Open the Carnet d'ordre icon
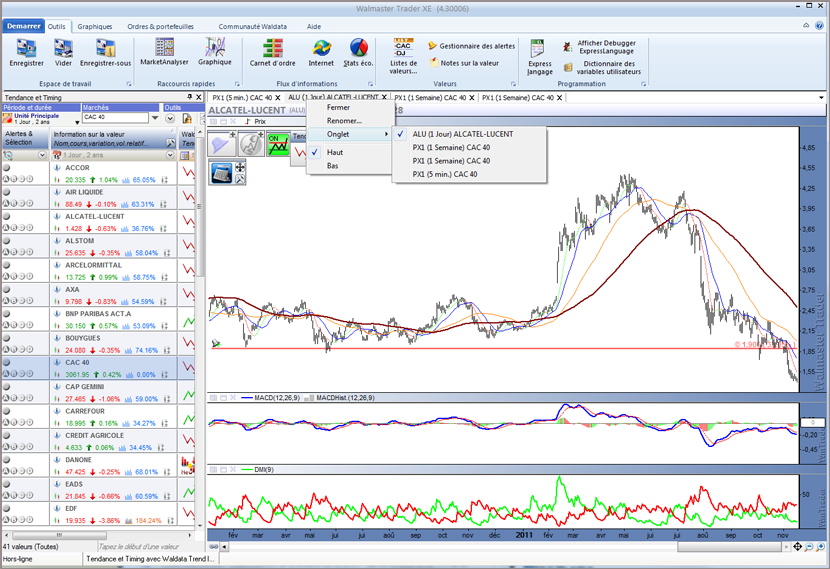Viewport: 830px width, 569px height. 273,48
